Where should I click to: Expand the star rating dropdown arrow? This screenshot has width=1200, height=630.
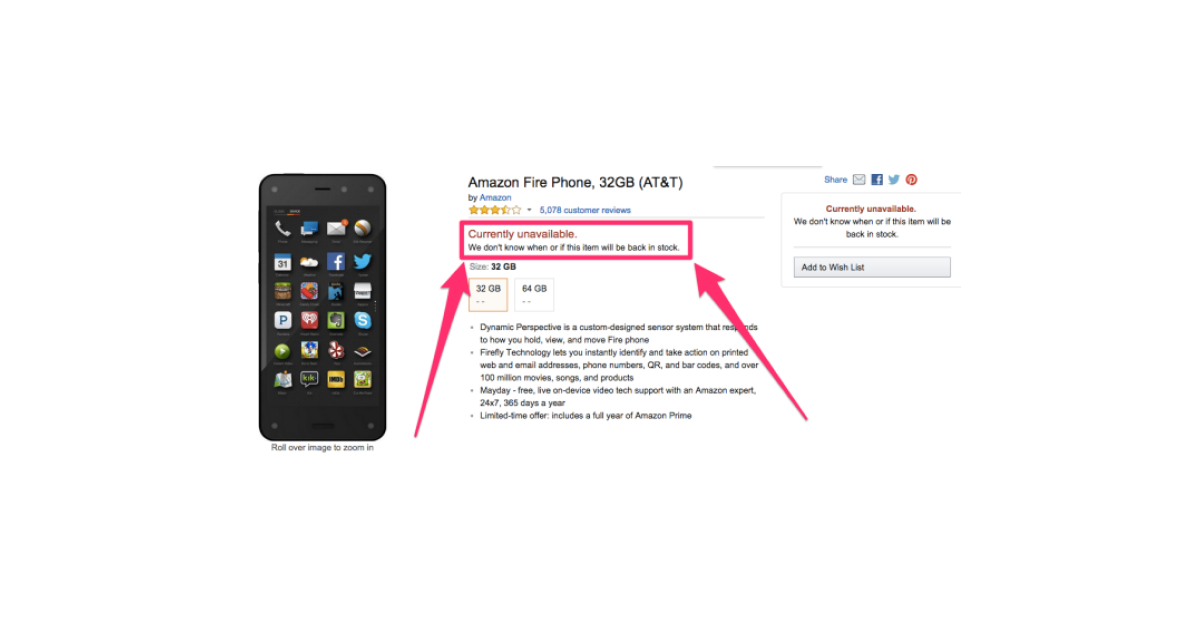529,211
